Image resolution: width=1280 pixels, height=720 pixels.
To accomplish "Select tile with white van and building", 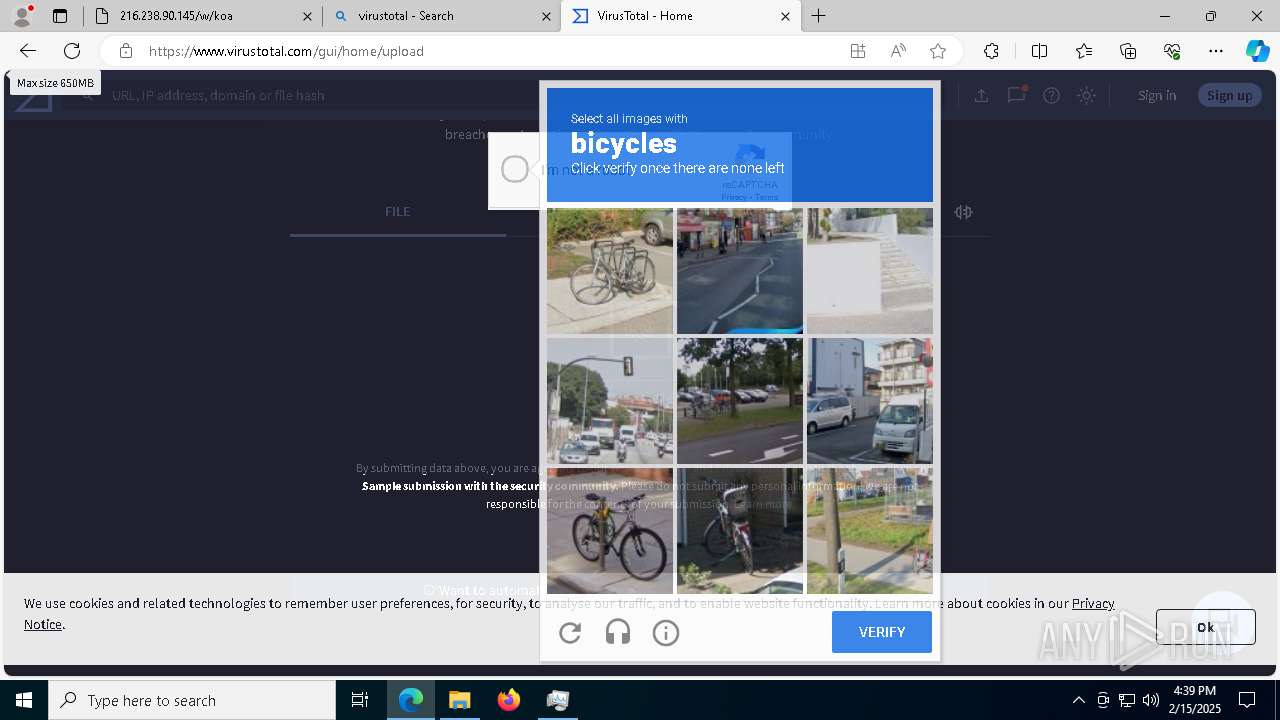I will [870, 401].
